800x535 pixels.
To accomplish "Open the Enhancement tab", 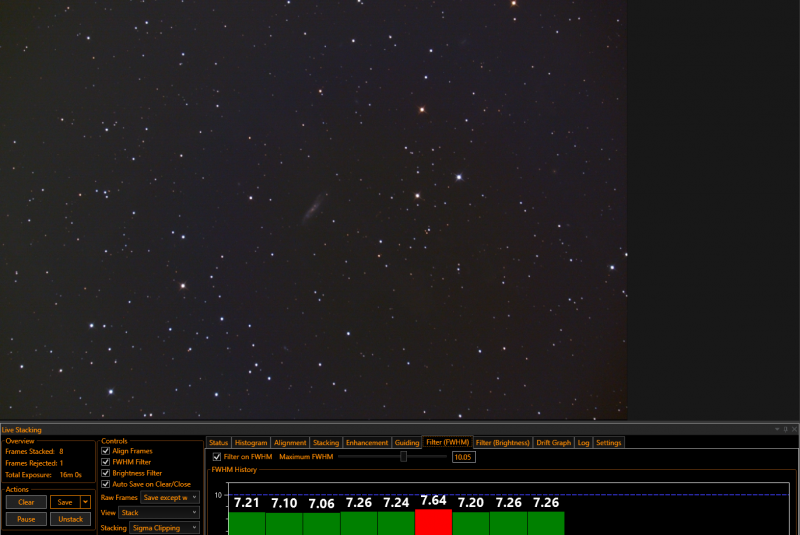I will (367, 443).
